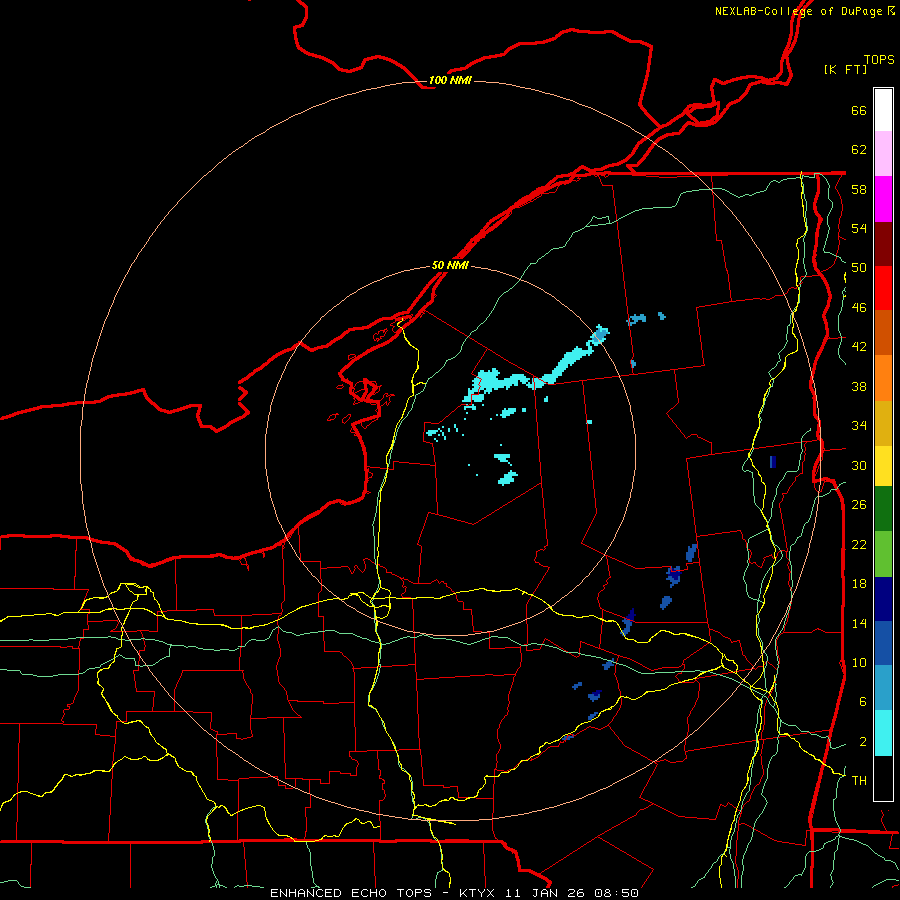Viewport: 900px width, 900px height.
Task: Click the legend value 6
Action: (863, 702)
